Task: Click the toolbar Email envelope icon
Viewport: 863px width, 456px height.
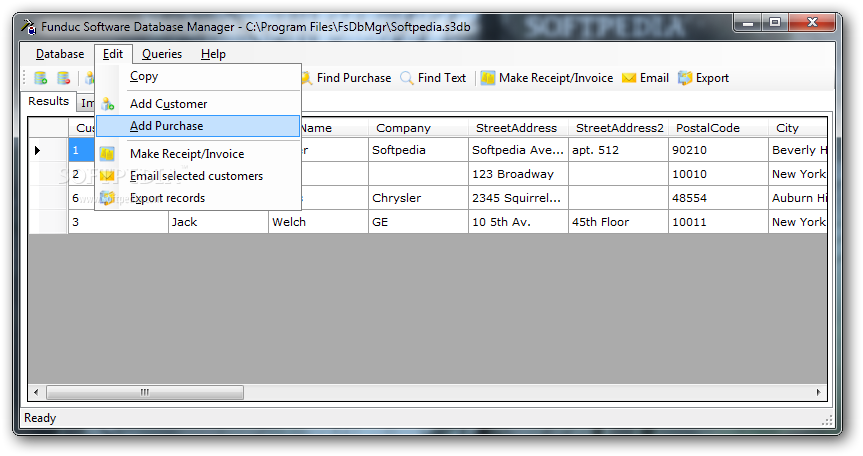Action: (629, 78)
